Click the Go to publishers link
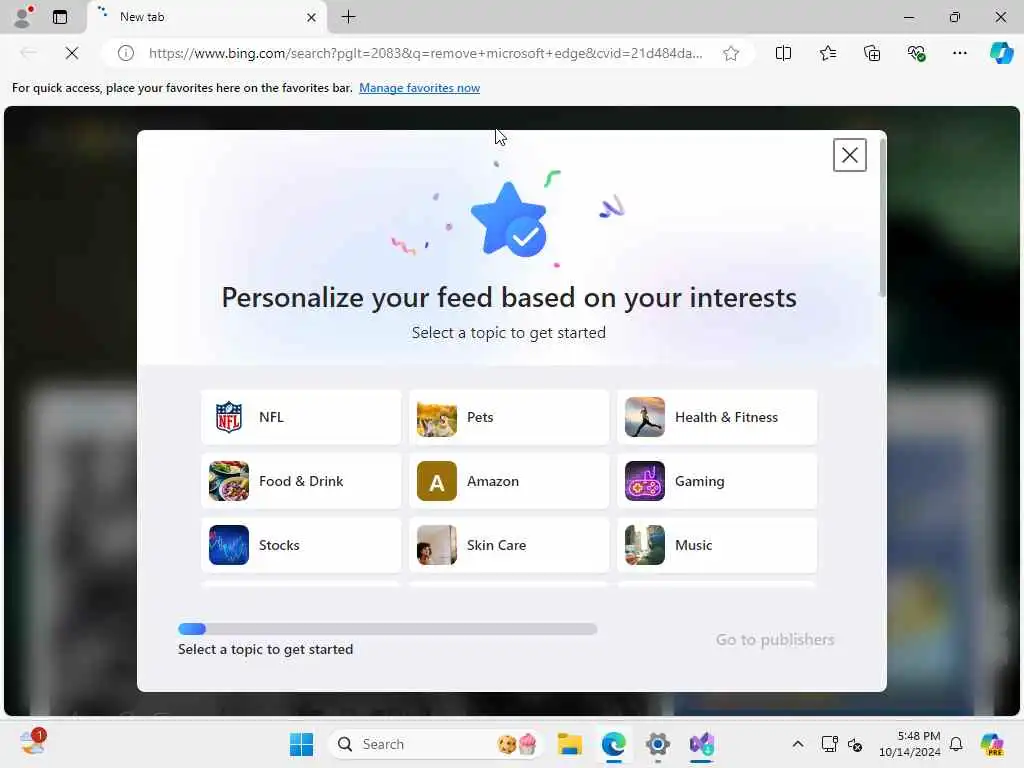 coord(775,639)
